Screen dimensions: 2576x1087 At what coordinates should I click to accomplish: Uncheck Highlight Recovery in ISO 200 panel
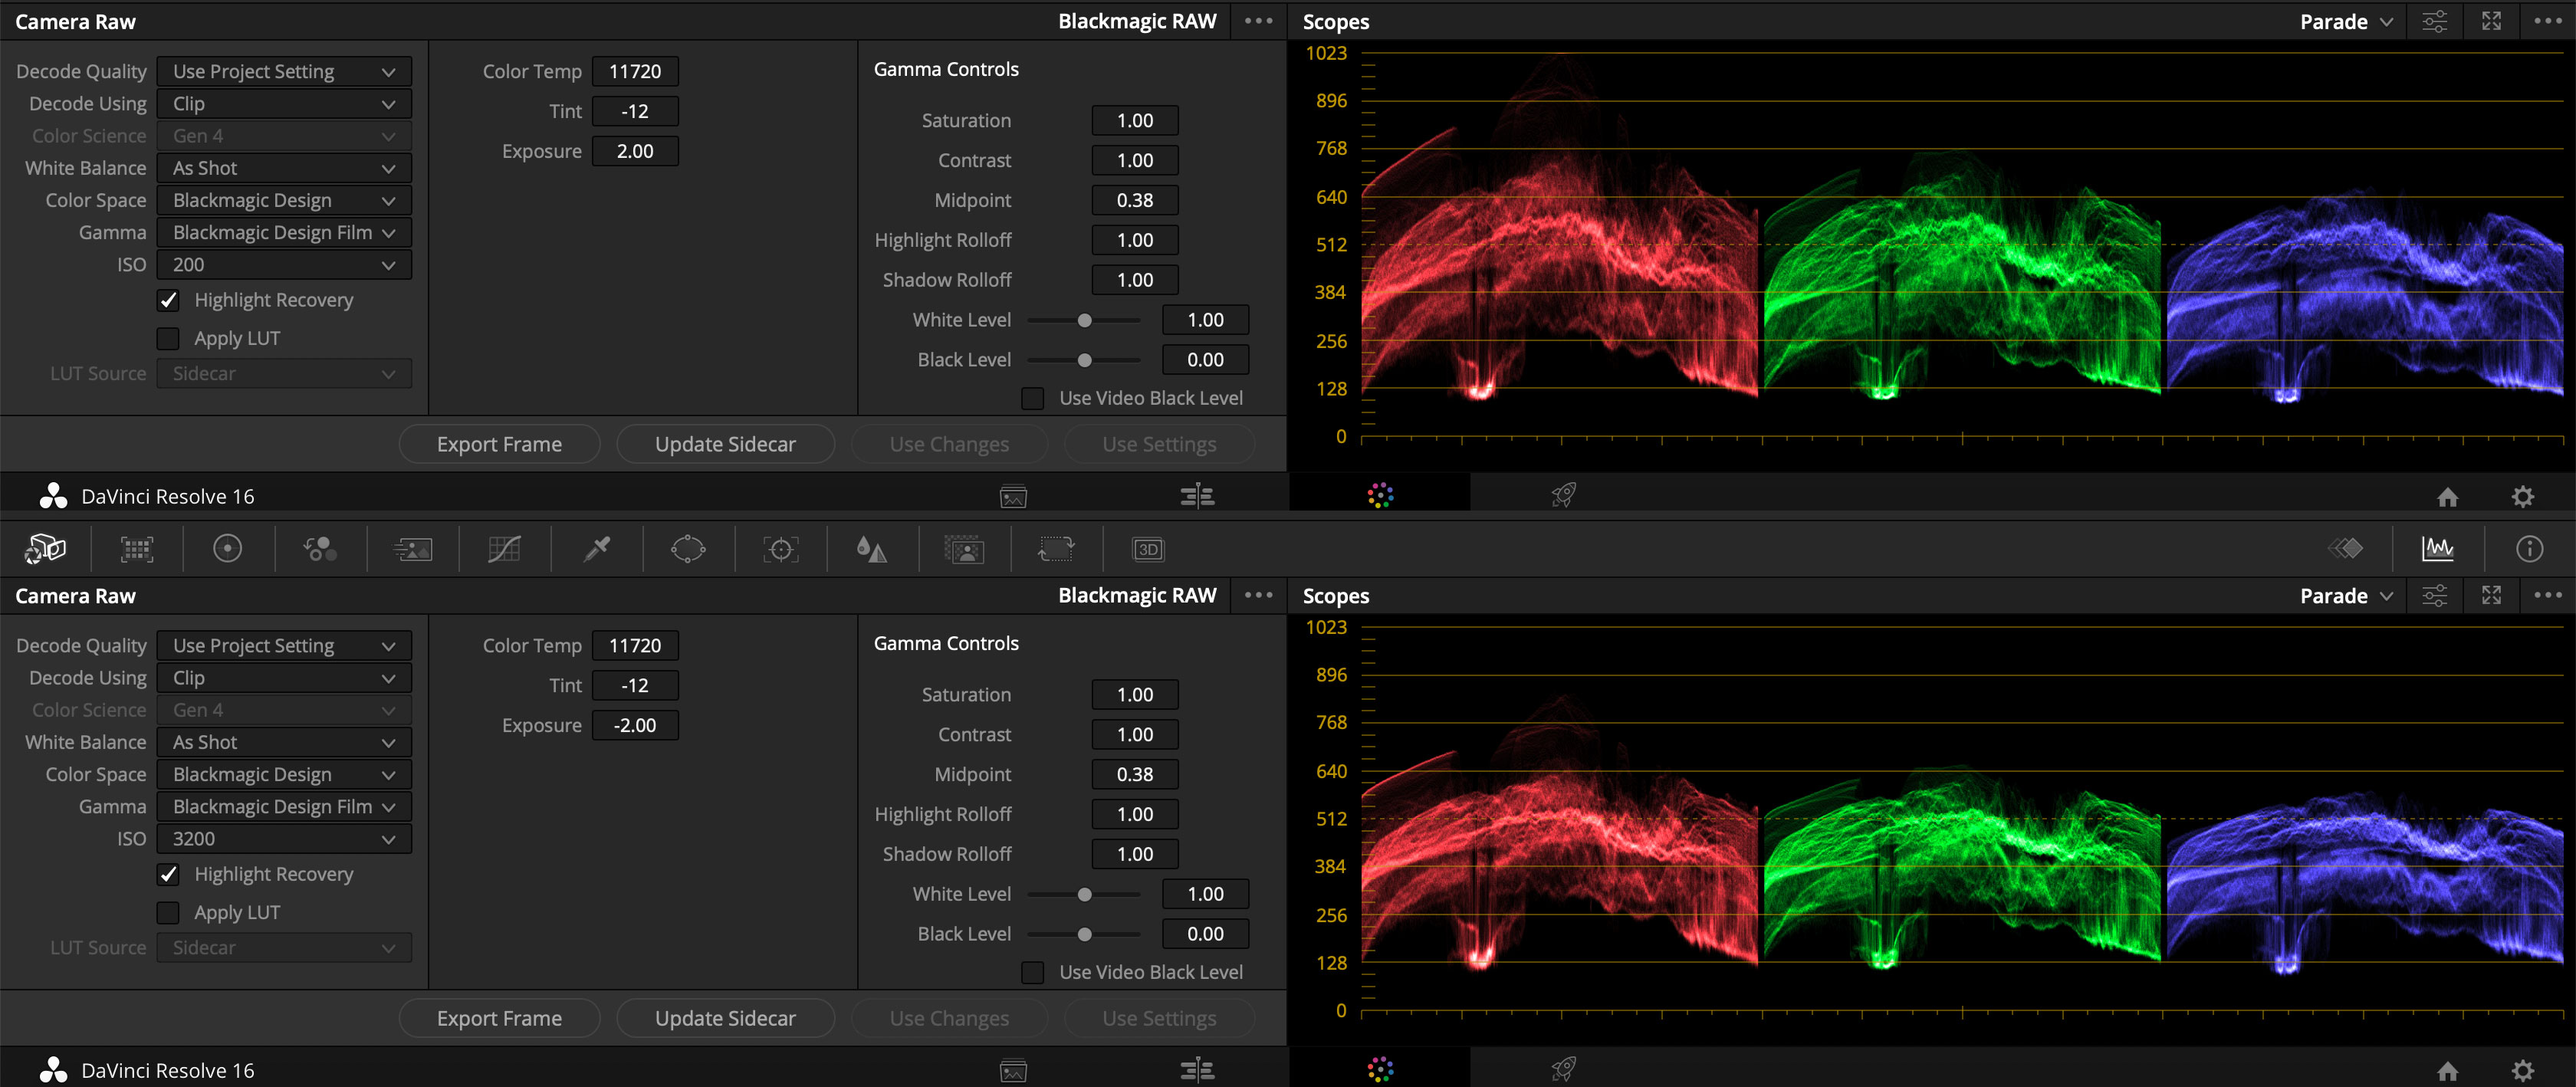pyautogui.click(x=168, y=300)
